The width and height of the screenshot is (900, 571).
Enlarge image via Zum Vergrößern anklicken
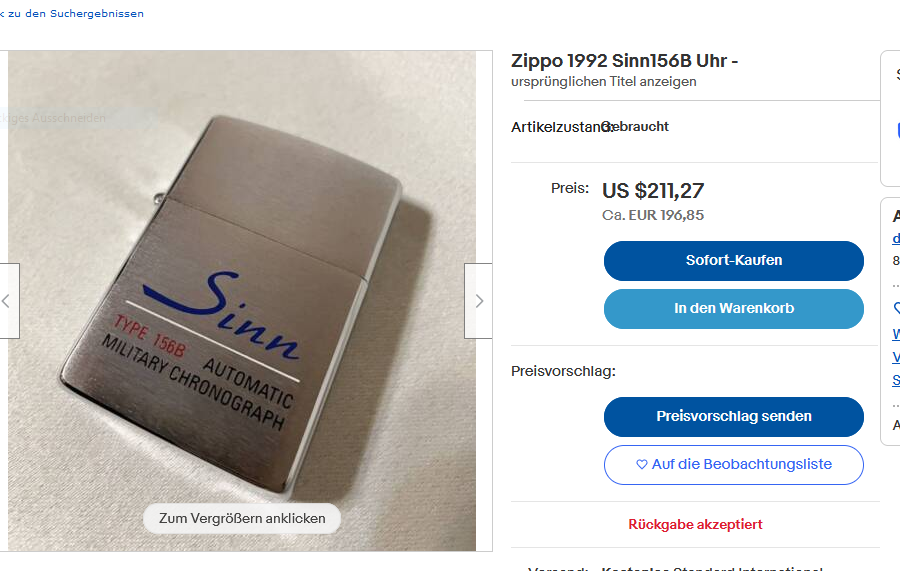coord(242,518)
